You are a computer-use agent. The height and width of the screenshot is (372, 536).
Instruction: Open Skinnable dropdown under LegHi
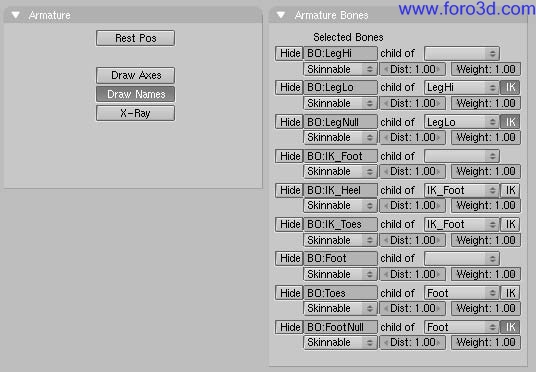point(340,69)
